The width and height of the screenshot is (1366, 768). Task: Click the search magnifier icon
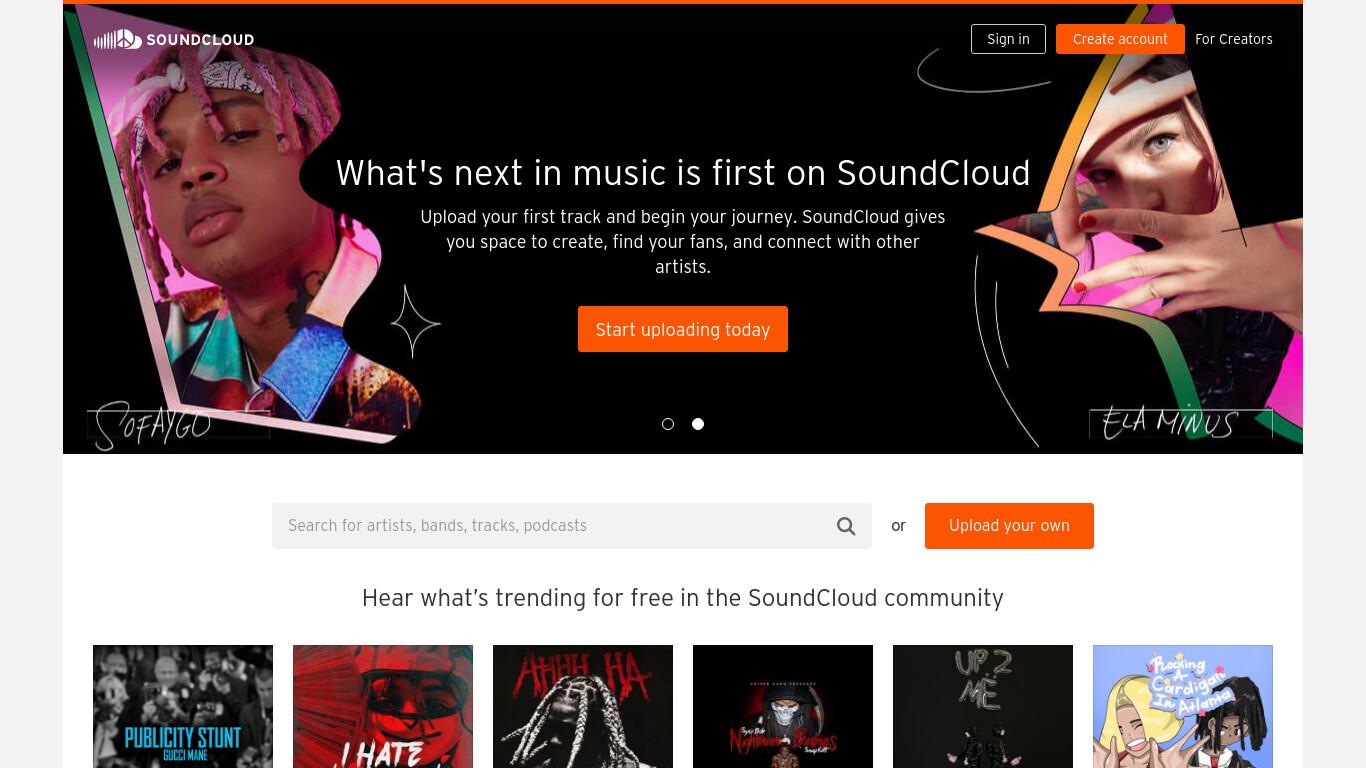point(846,526)
